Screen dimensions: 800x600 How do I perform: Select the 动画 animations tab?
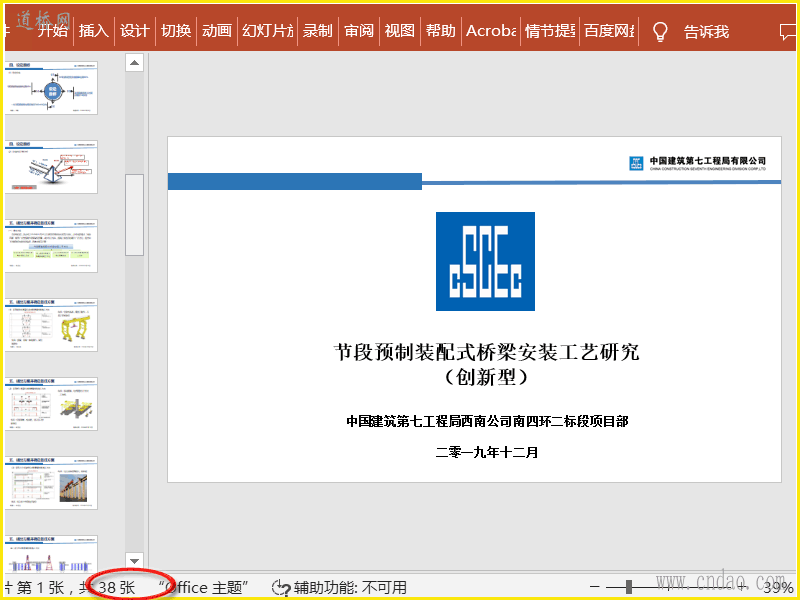(x=217, y=31)
